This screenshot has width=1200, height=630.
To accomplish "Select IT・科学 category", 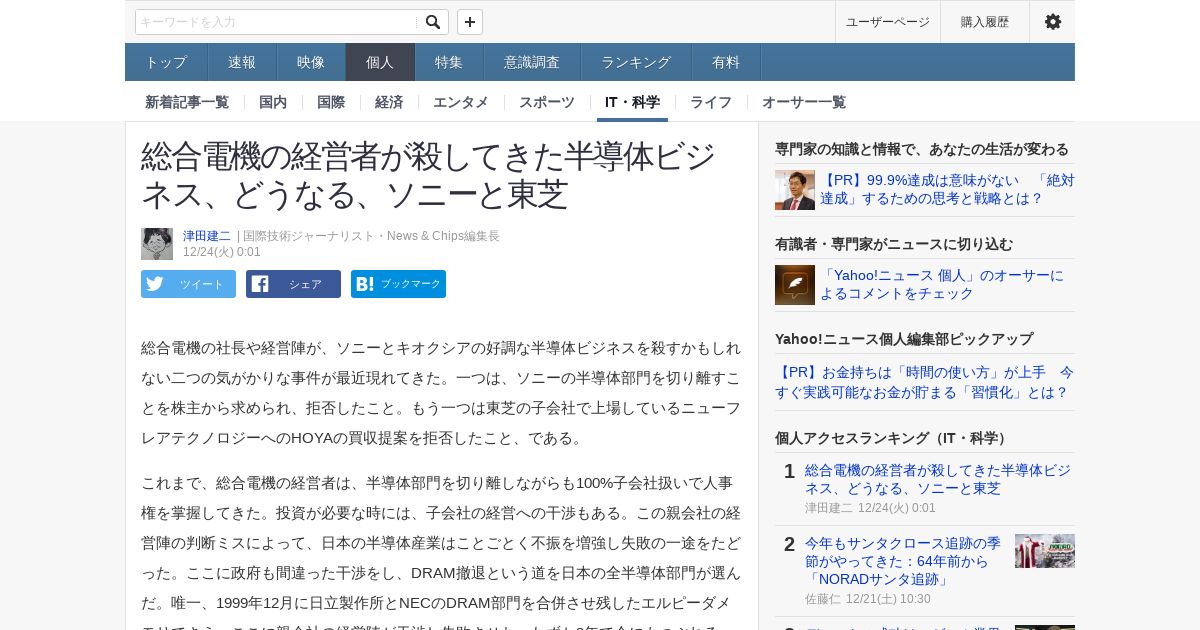I will click(632, 102).
